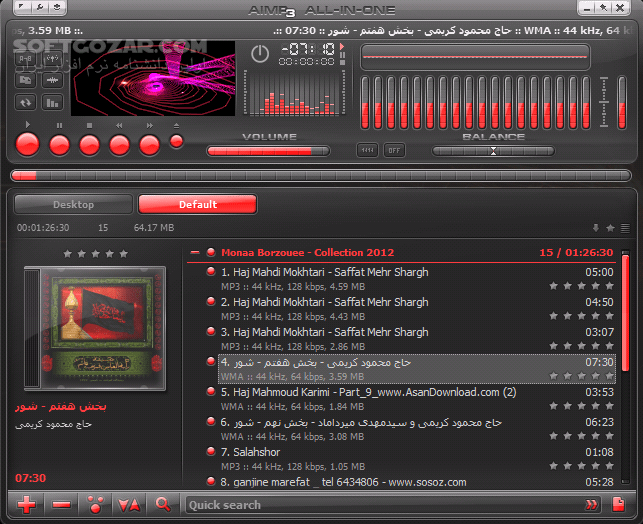Toggle the equalizer OFF switch
Screen dimensions: 643x524
[395, 150]
